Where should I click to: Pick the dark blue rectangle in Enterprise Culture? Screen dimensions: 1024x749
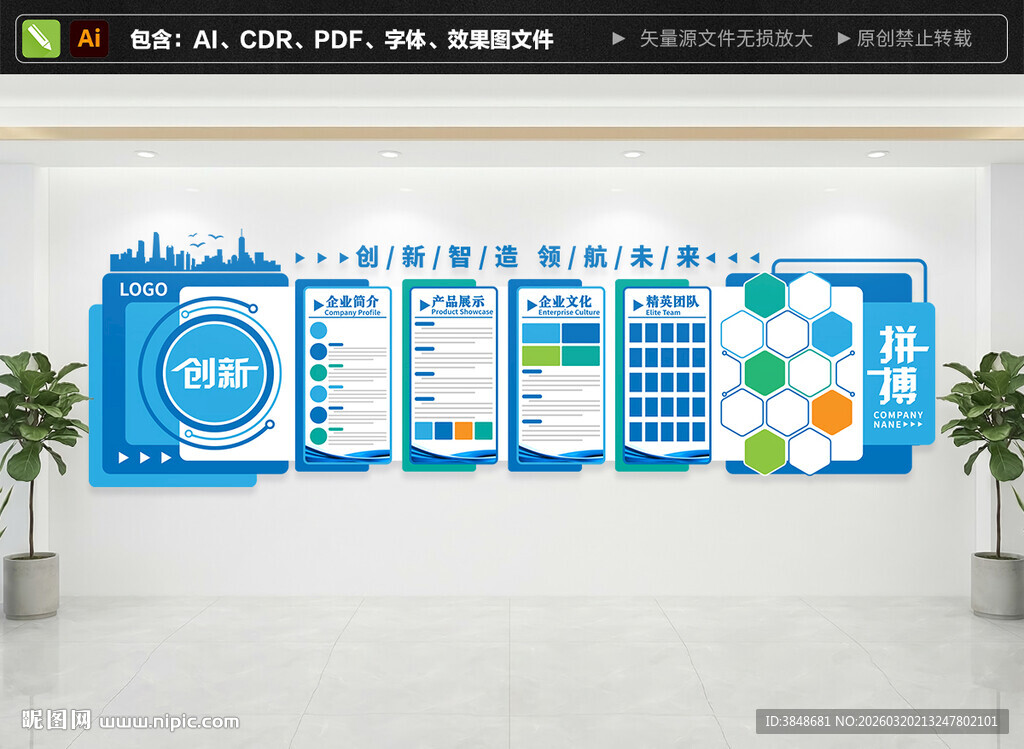pyautogui.click(x=581, y=333)
